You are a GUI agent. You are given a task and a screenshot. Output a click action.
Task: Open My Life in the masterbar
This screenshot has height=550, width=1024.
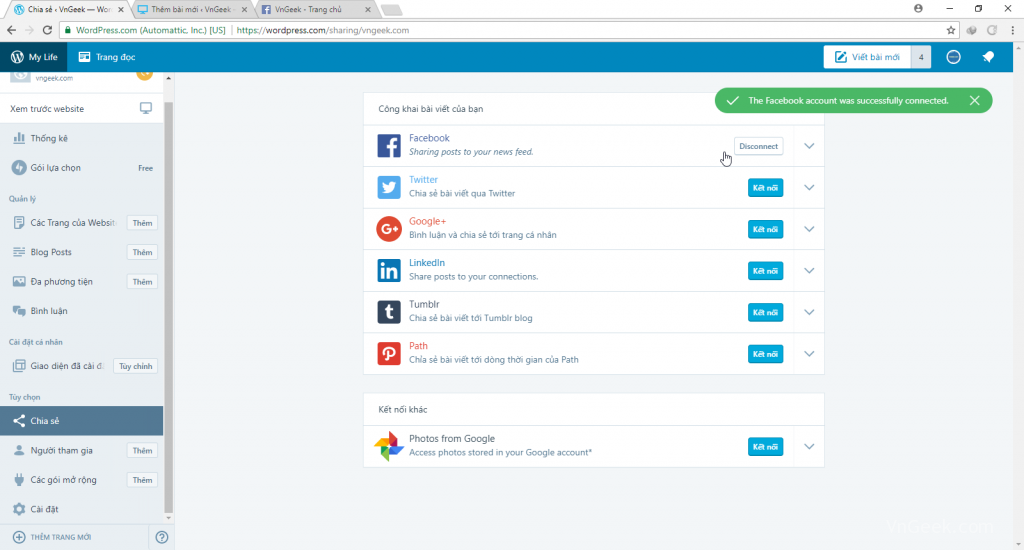pyautogui.click(x=34, y=57)
